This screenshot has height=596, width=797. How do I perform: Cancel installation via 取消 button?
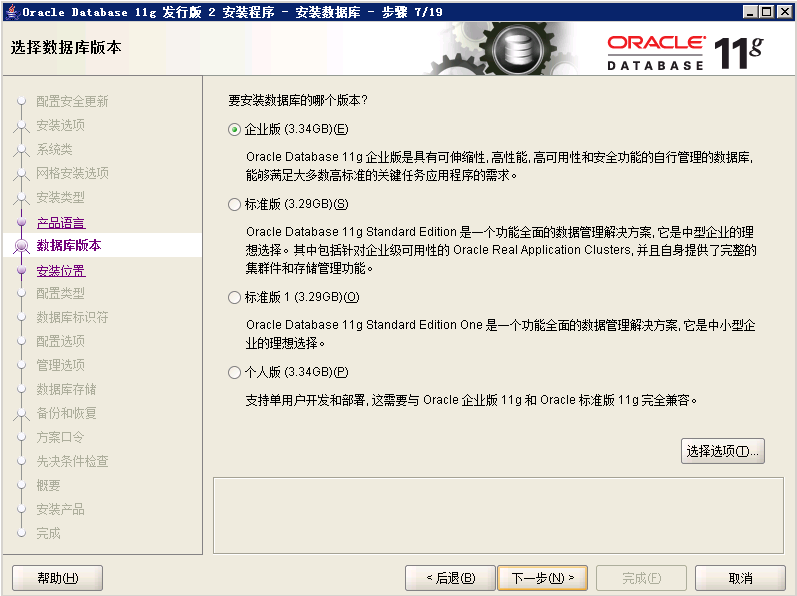[x=740, y=578]
